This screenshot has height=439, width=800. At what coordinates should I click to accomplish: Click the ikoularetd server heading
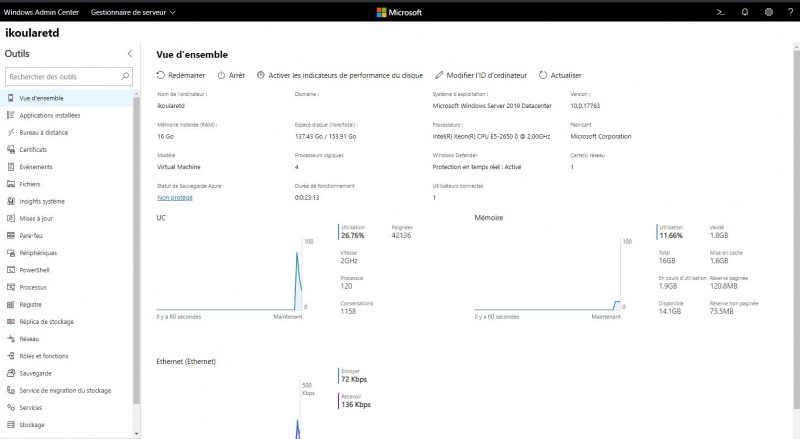(32, 33)
